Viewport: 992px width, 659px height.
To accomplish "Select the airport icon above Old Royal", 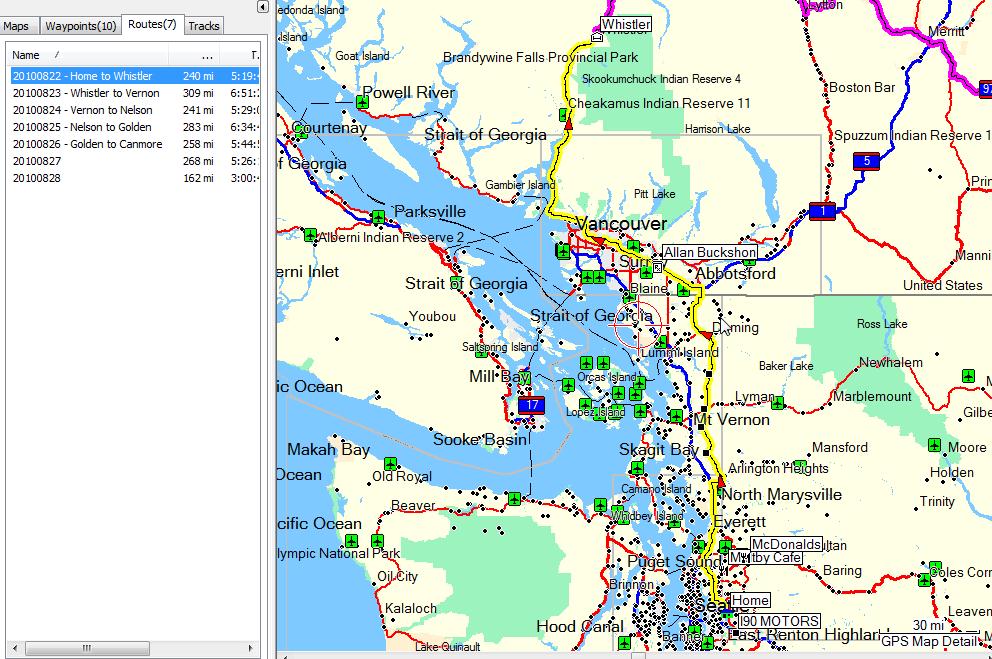I will [x=391, y=462].
